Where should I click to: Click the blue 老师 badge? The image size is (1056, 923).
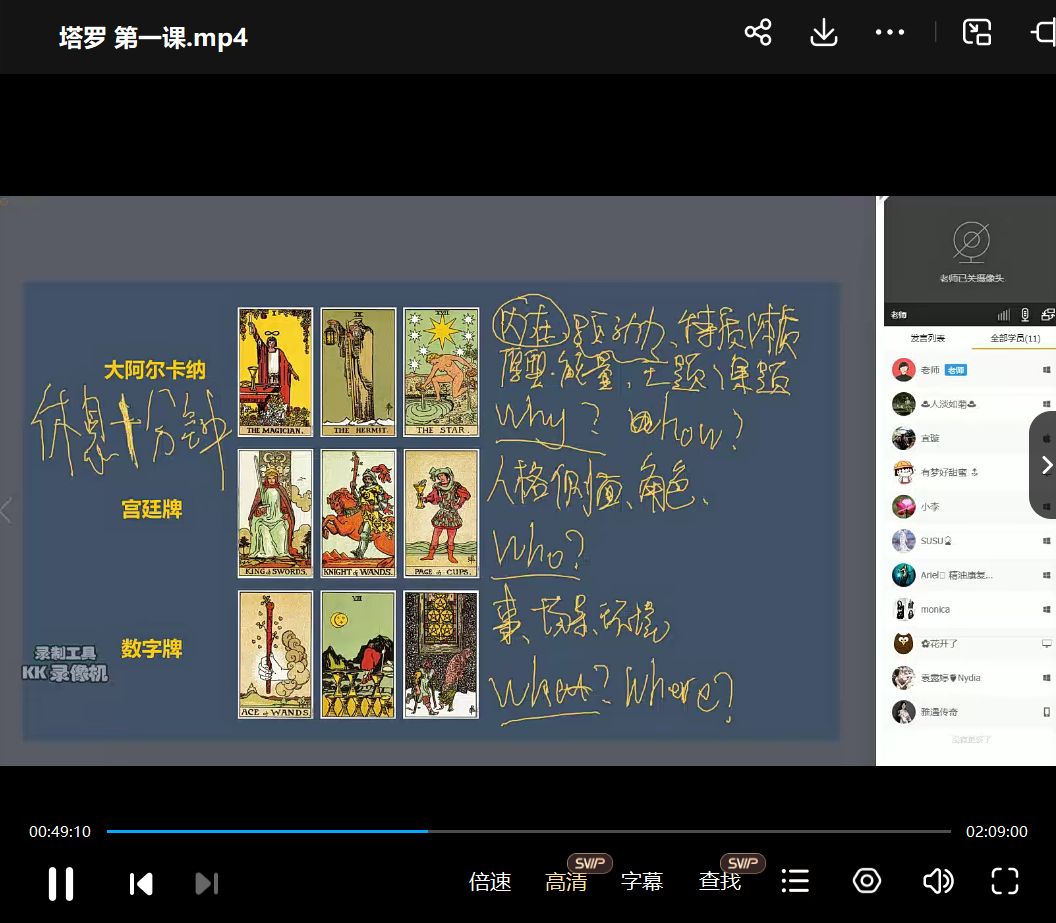point(956,370)
